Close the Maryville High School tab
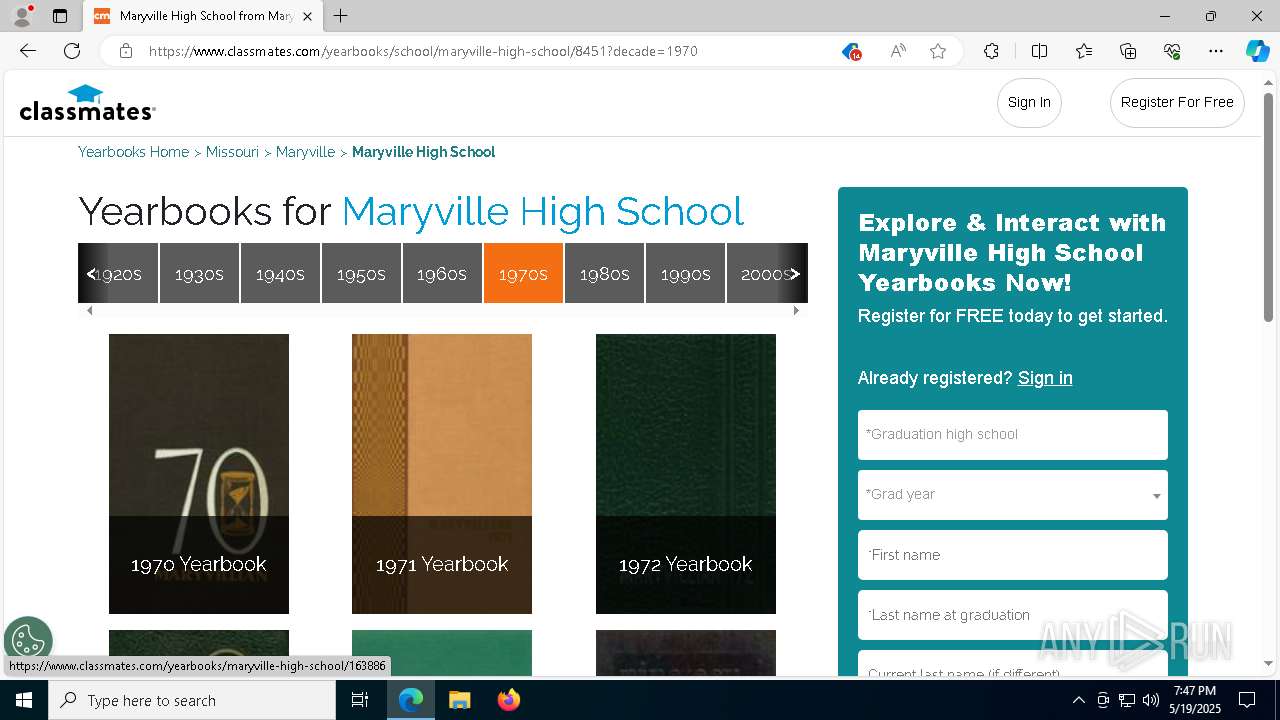 (x=307, y=16)
